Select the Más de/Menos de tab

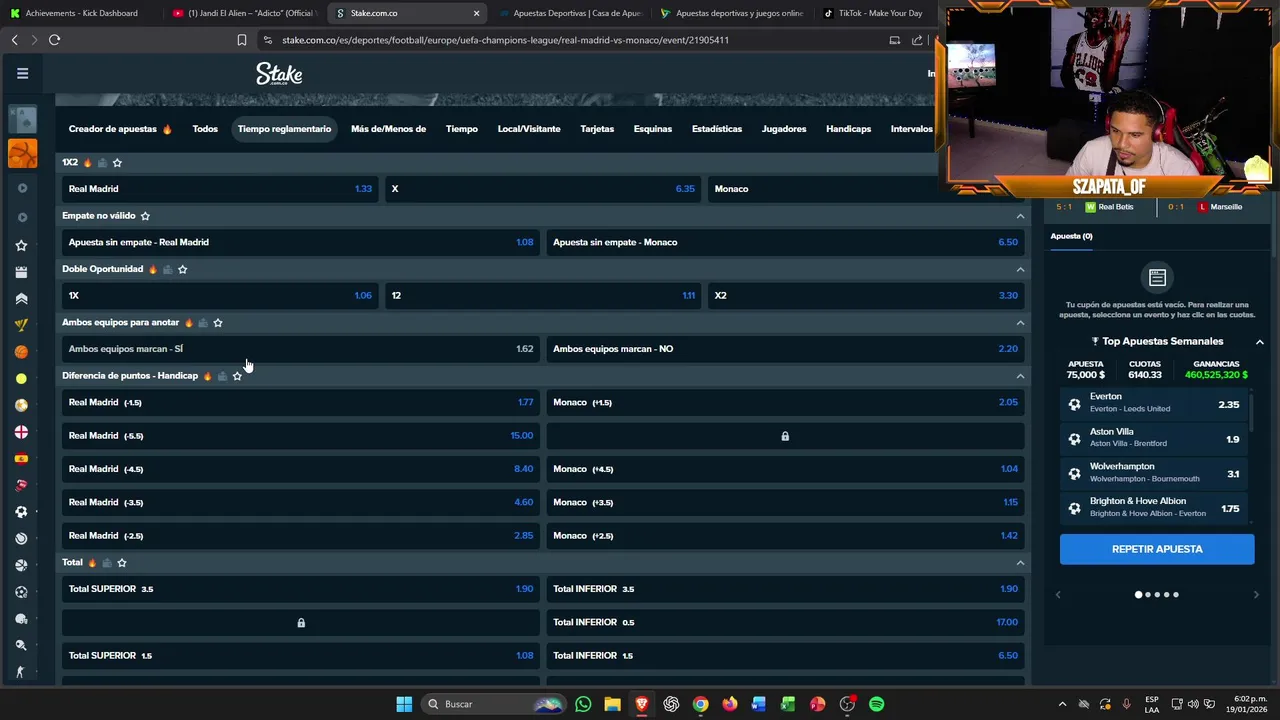coord(388,129)
